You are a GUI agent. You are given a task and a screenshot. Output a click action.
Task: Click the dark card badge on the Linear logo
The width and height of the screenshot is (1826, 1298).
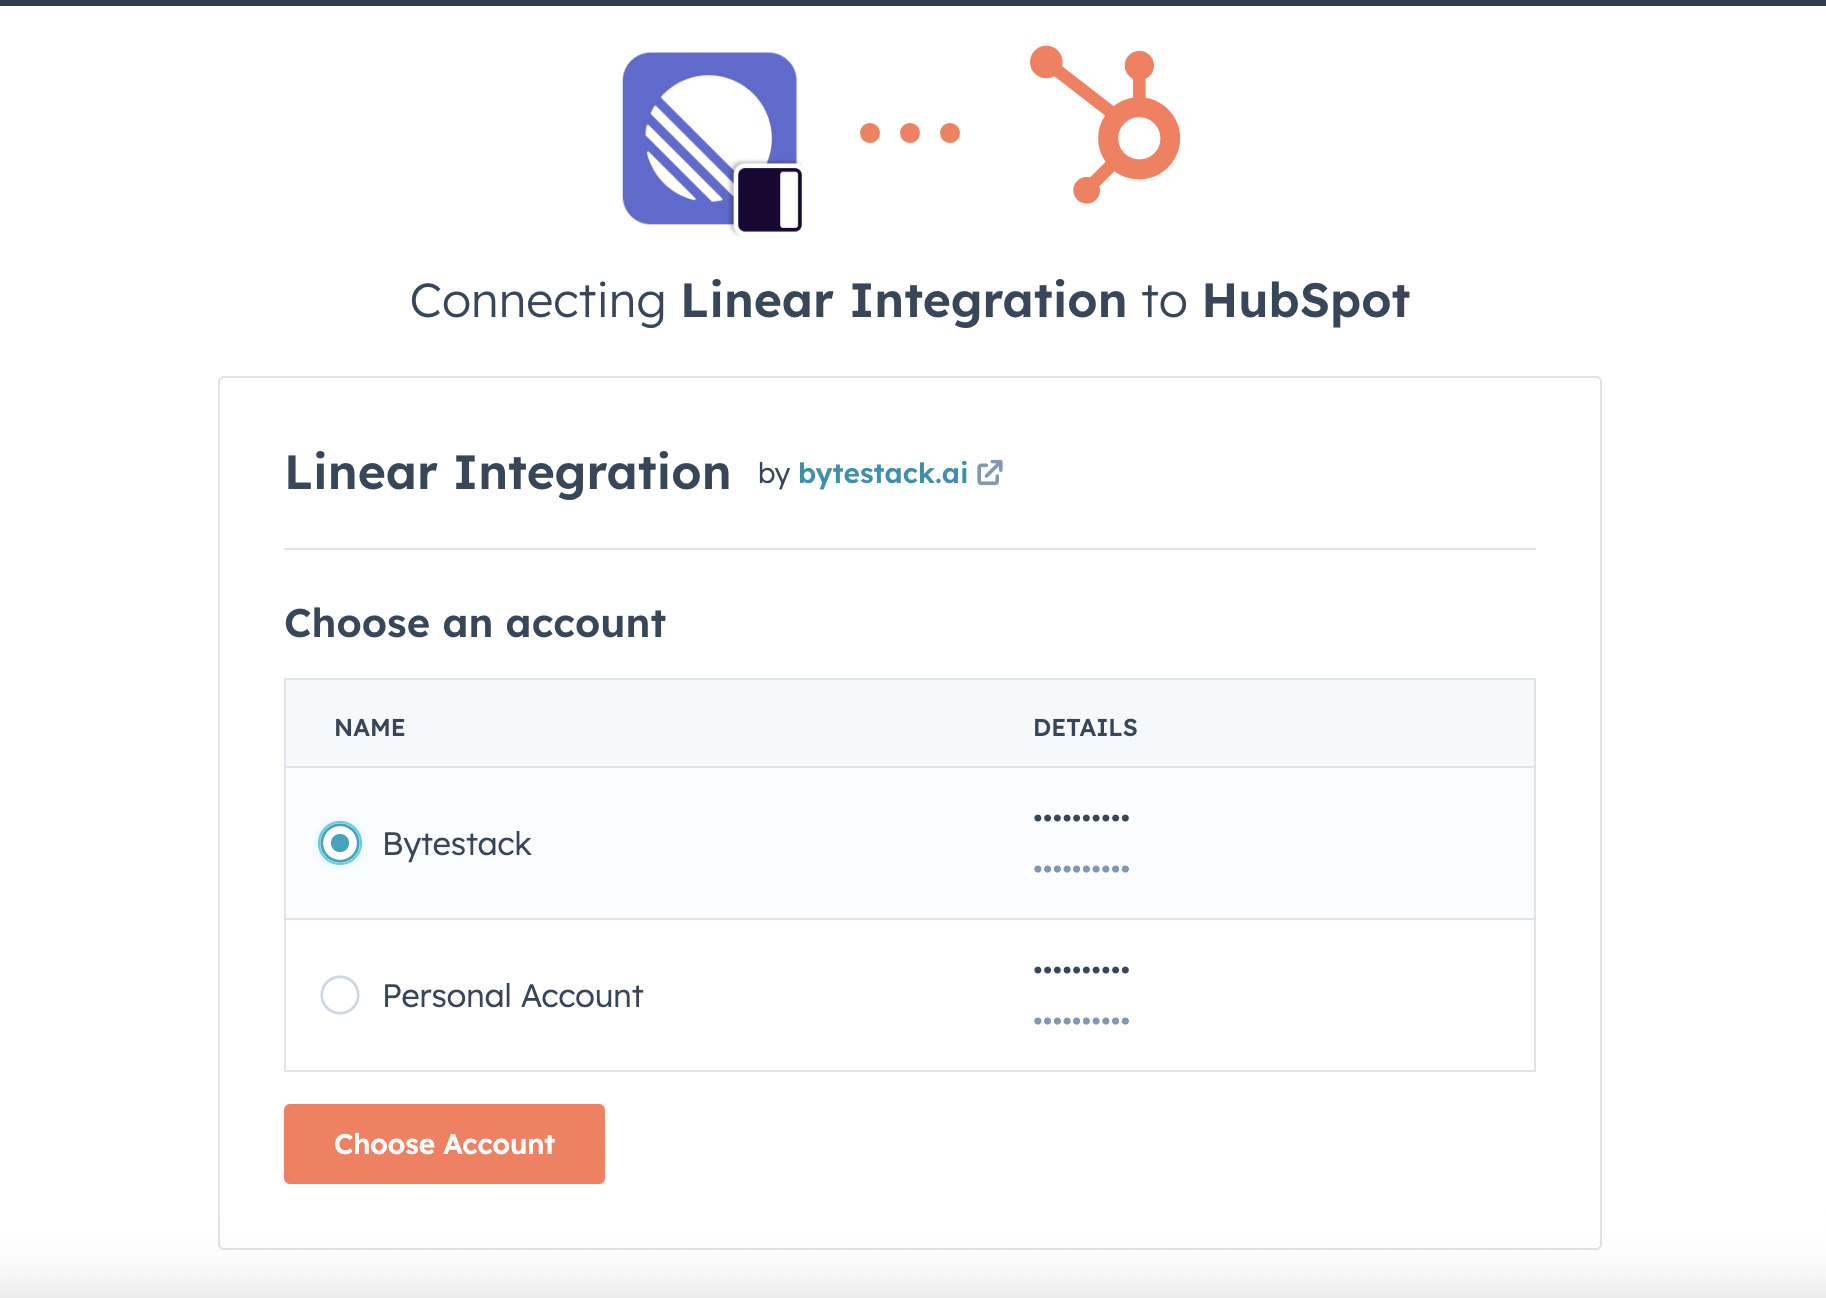770,196
